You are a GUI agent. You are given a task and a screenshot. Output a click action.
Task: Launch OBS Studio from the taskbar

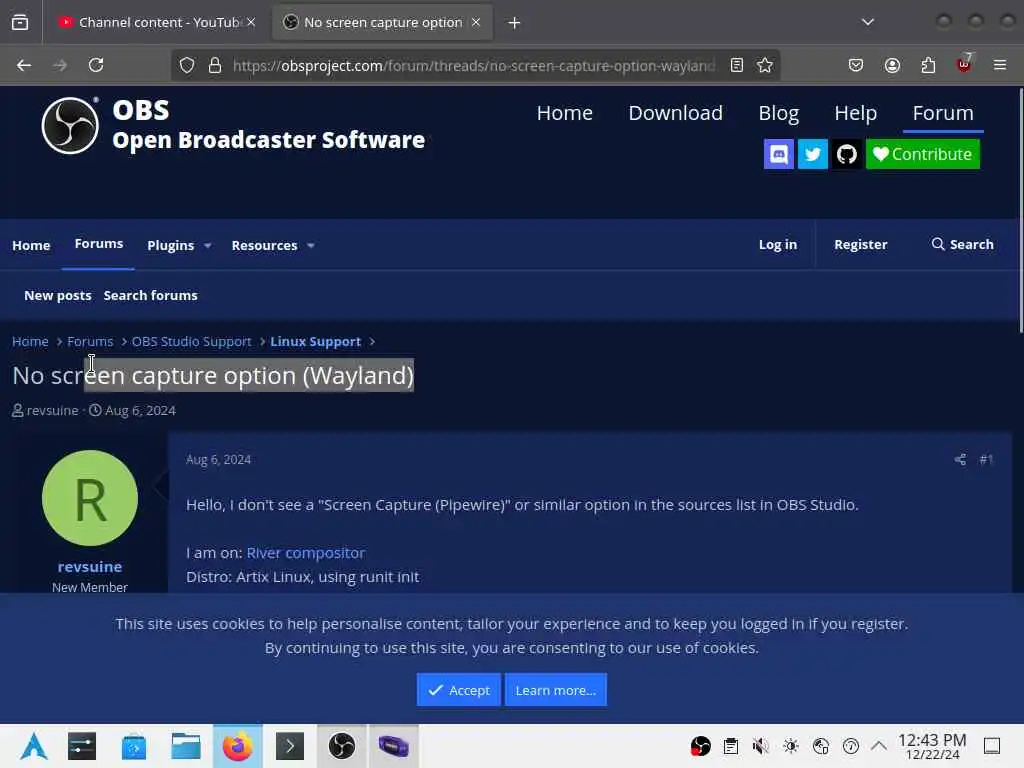click(342, 746)
